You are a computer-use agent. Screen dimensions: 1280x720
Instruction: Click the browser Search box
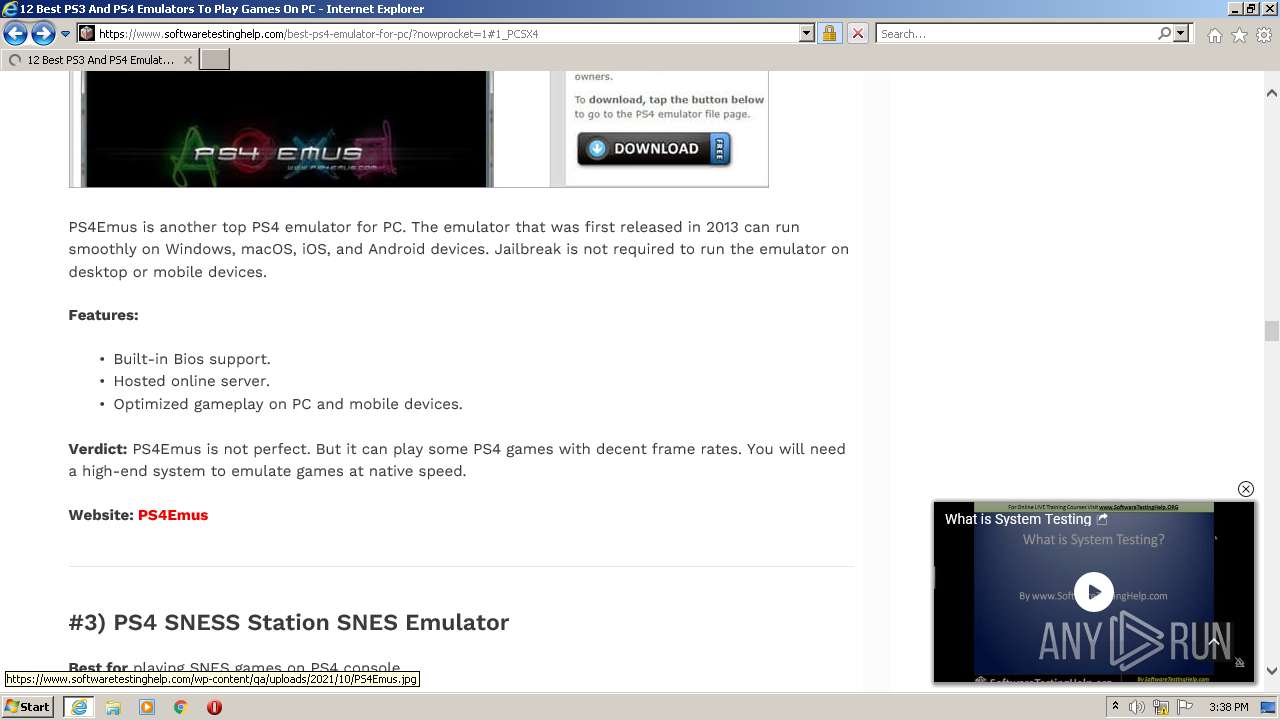(x=1016, y=34)
